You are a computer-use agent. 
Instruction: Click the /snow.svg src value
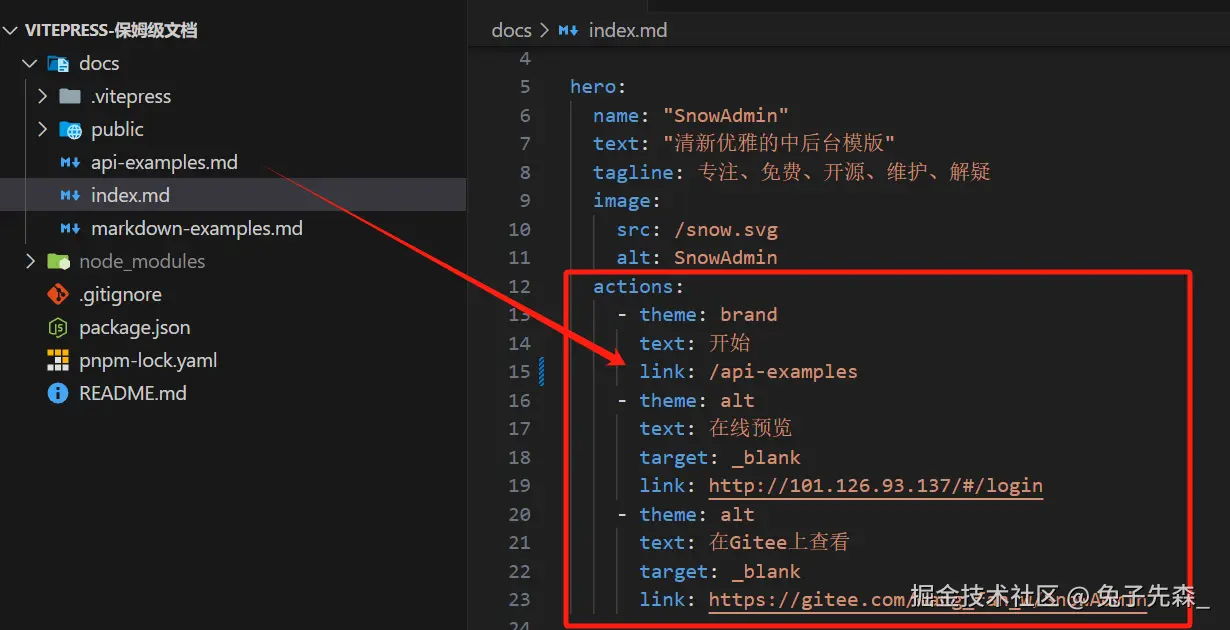click(726, 230)
